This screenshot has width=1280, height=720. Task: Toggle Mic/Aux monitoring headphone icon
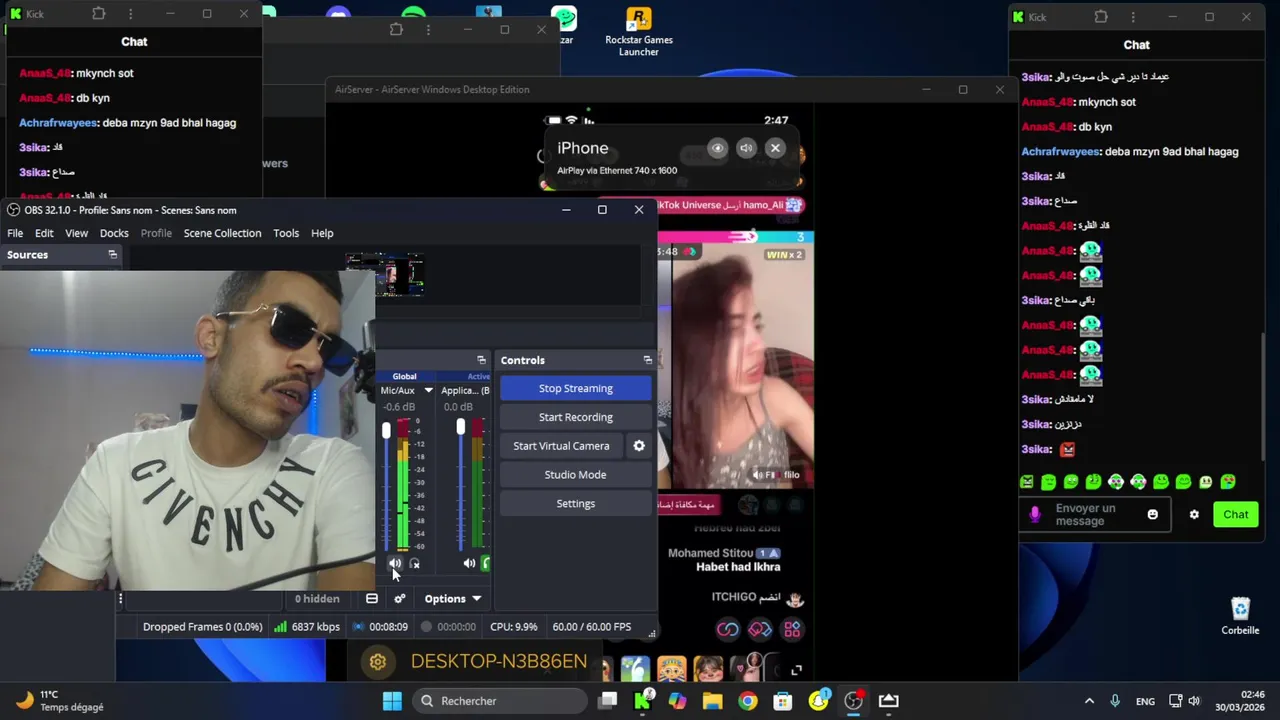[415, 564]
